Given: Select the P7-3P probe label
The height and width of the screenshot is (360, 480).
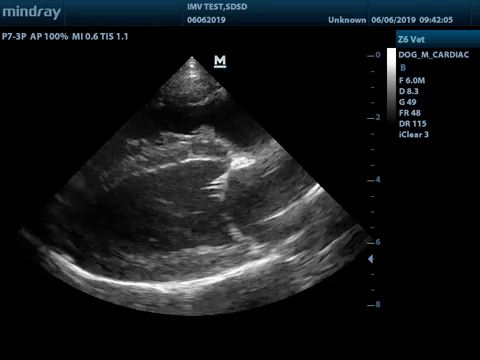Looking at the screenshot, I should click(14, 37).
